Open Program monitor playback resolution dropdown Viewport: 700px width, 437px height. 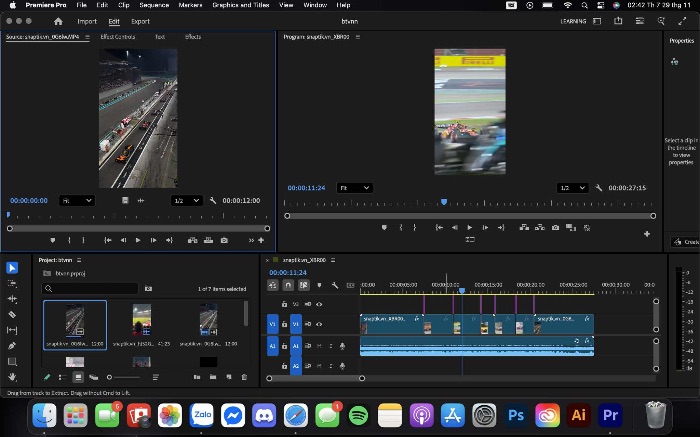coord(572,188)
